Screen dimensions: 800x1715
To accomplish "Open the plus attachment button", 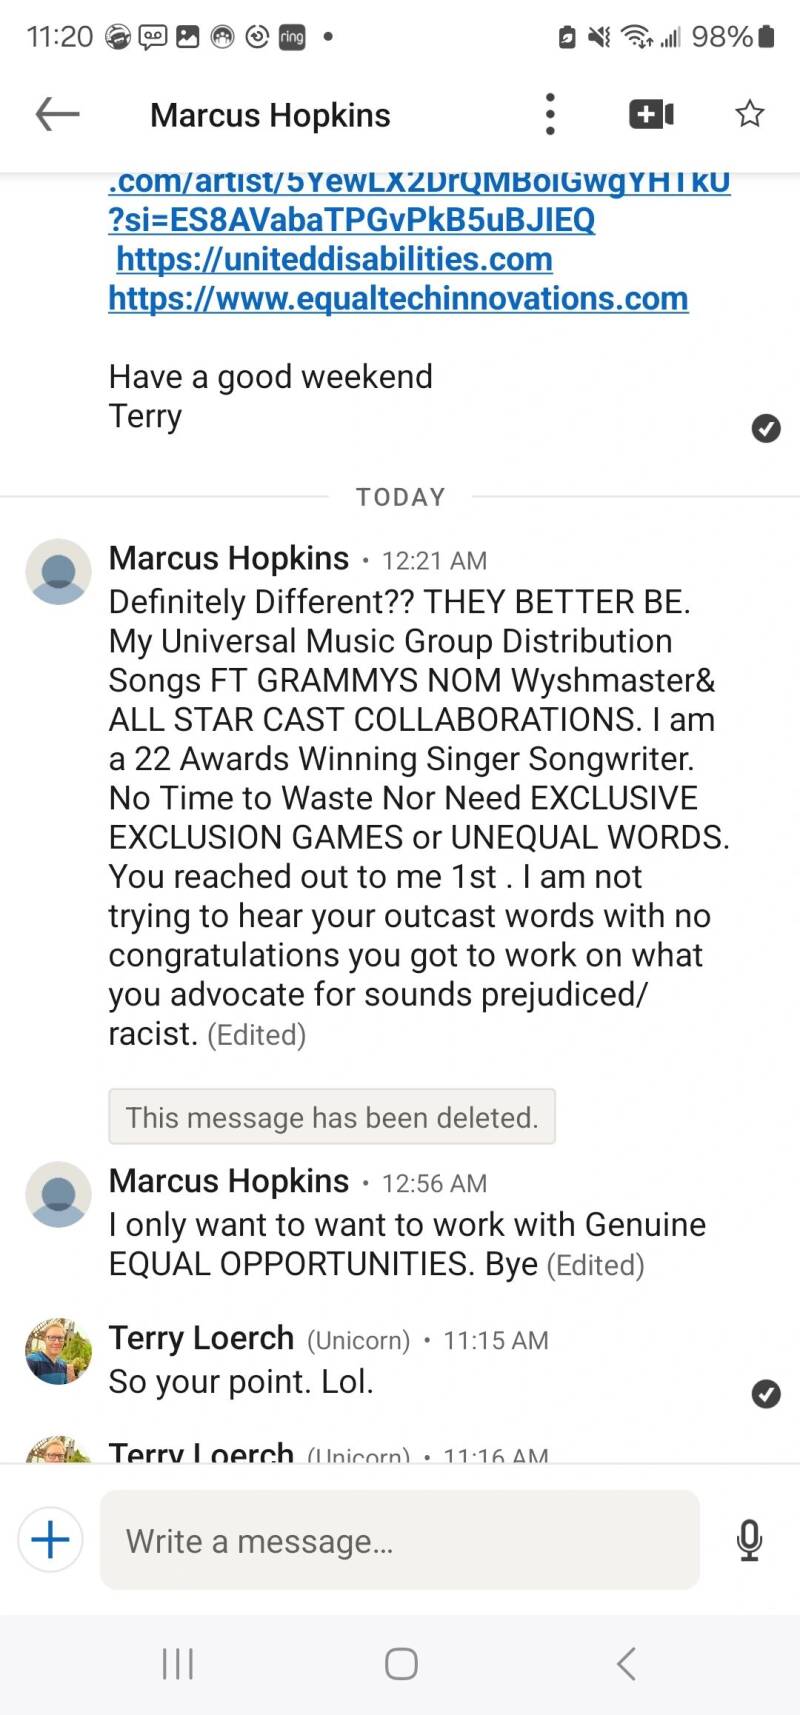I will tap(51, 1539).
